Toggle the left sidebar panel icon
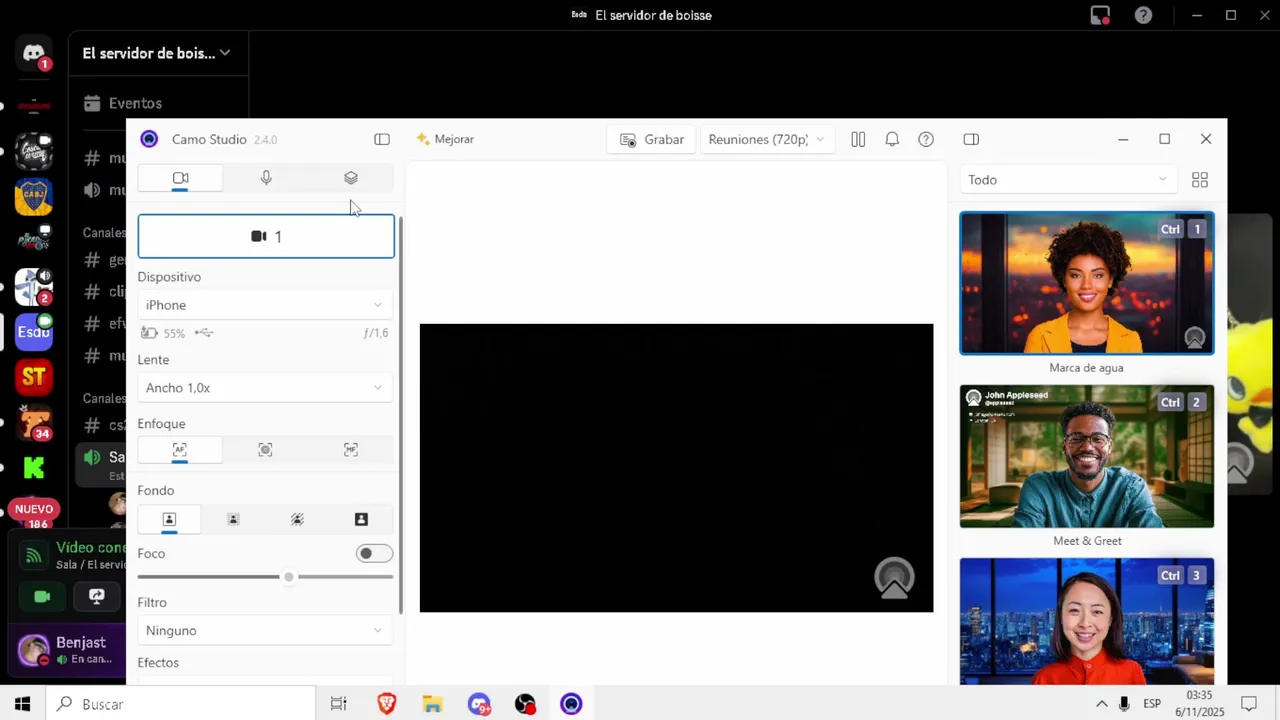Screen dimensions: 1280x720 382,139
